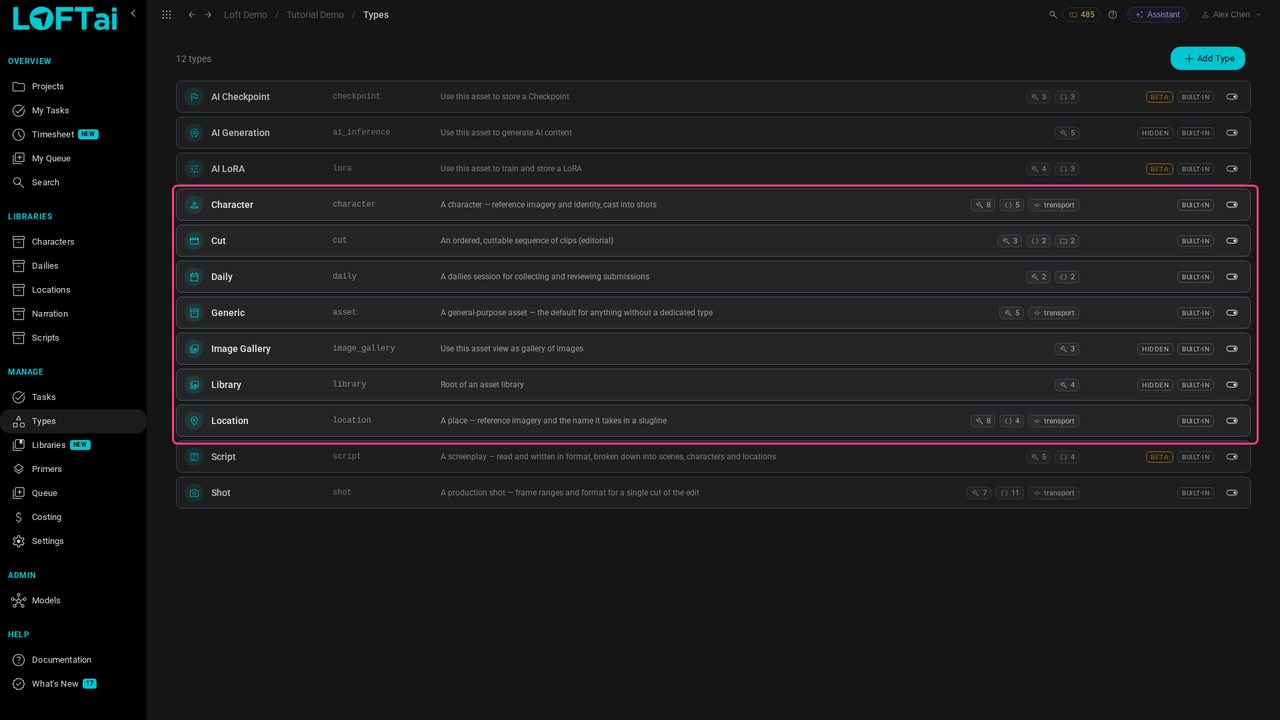The image size is (1280, 720).
Task: Toggle the Script type switch
Action: 1232,457
